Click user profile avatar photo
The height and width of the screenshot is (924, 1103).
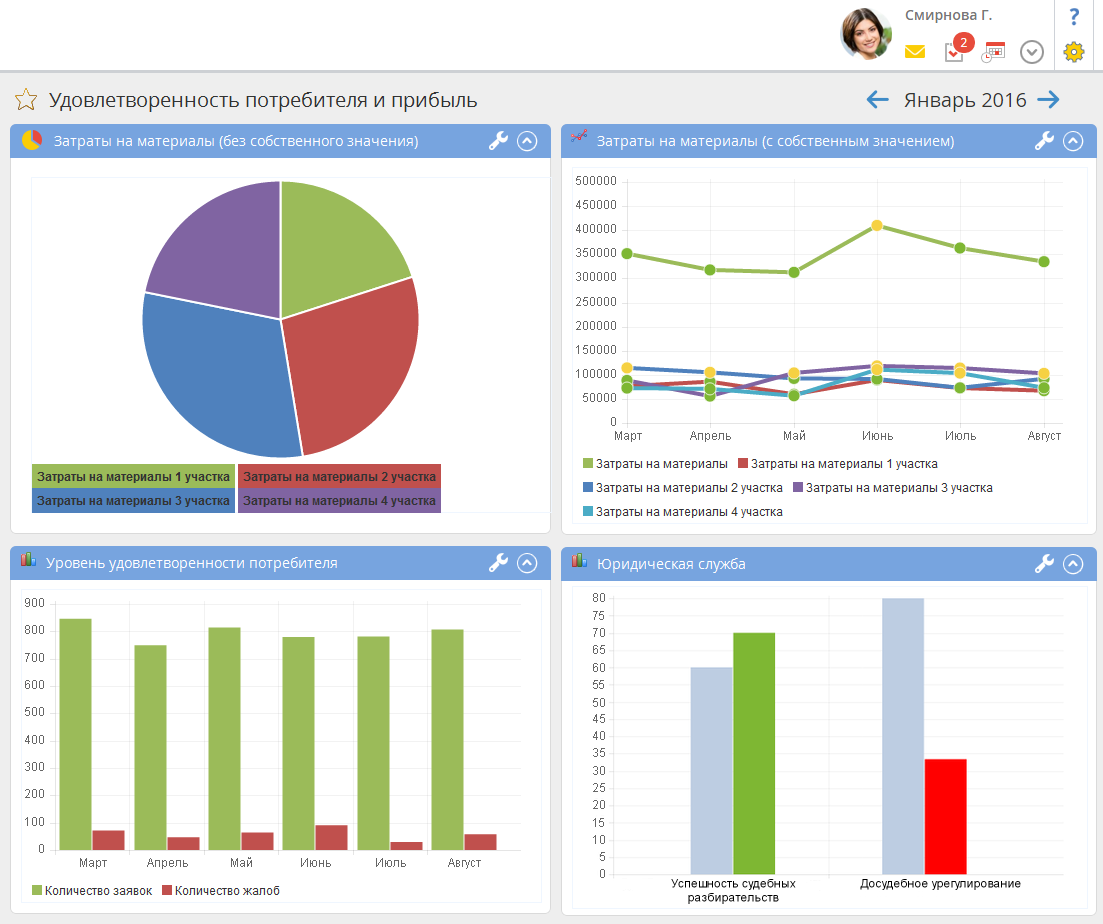click(866, 34)
